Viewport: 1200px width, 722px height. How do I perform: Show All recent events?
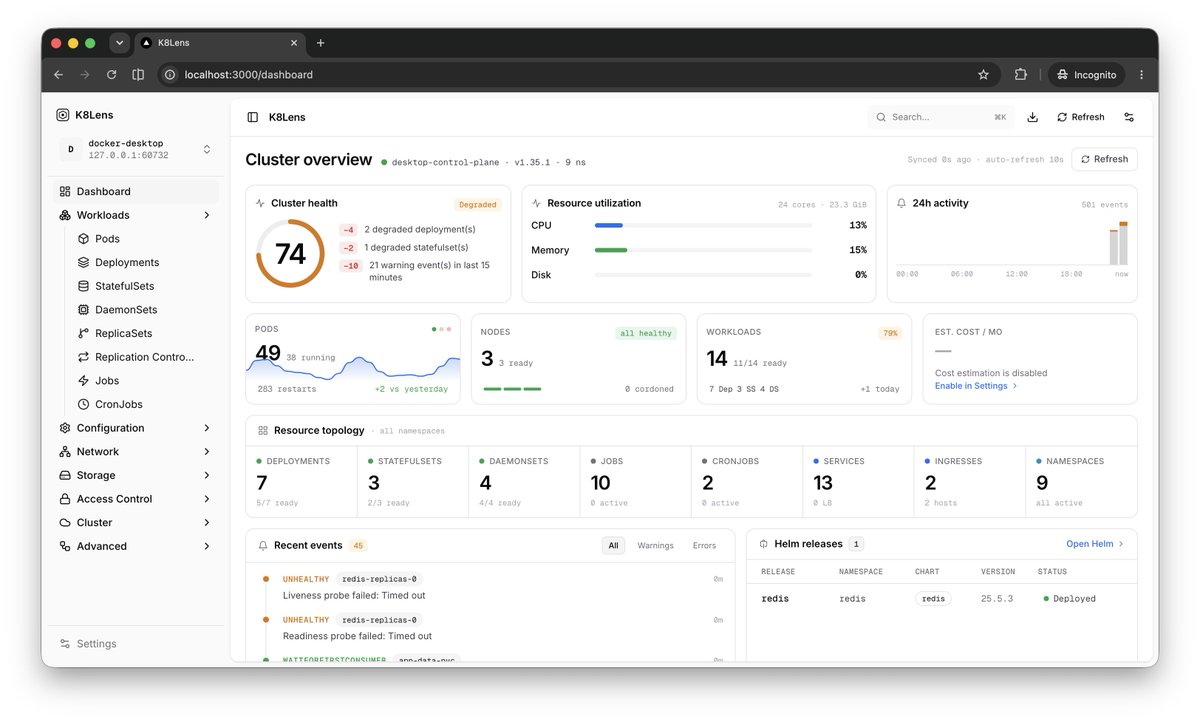[x=613, y=546]
